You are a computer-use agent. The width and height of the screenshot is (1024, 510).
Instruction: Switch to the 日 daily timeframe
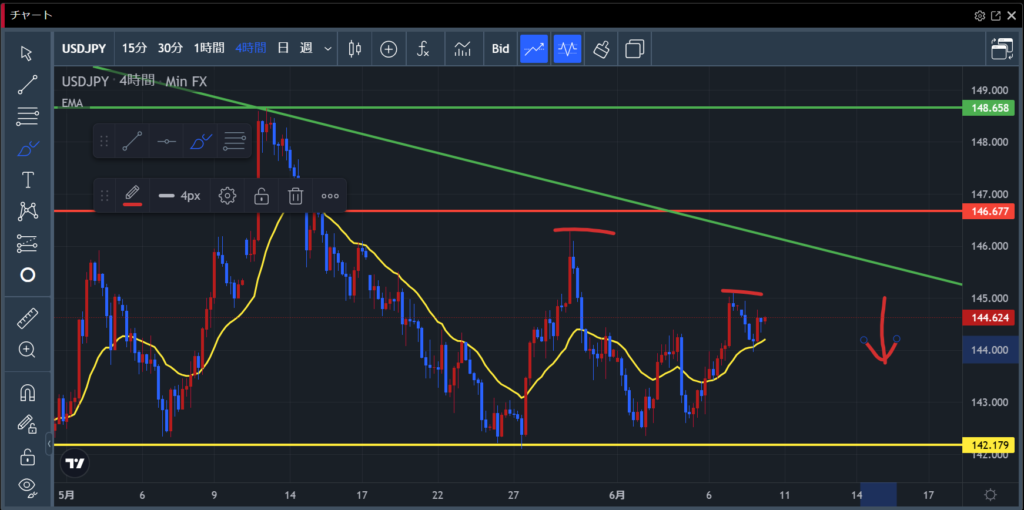(283, 48)
